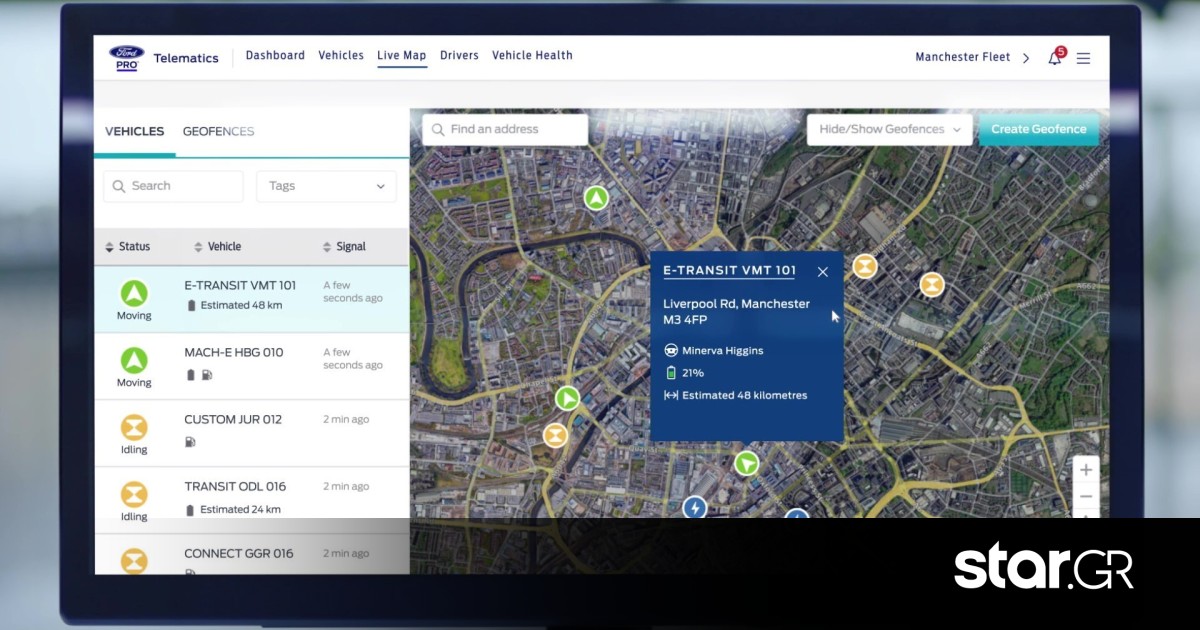Sort the list by the Signal column
This screenshot has width=1200, height=630.
coord(344,247)
